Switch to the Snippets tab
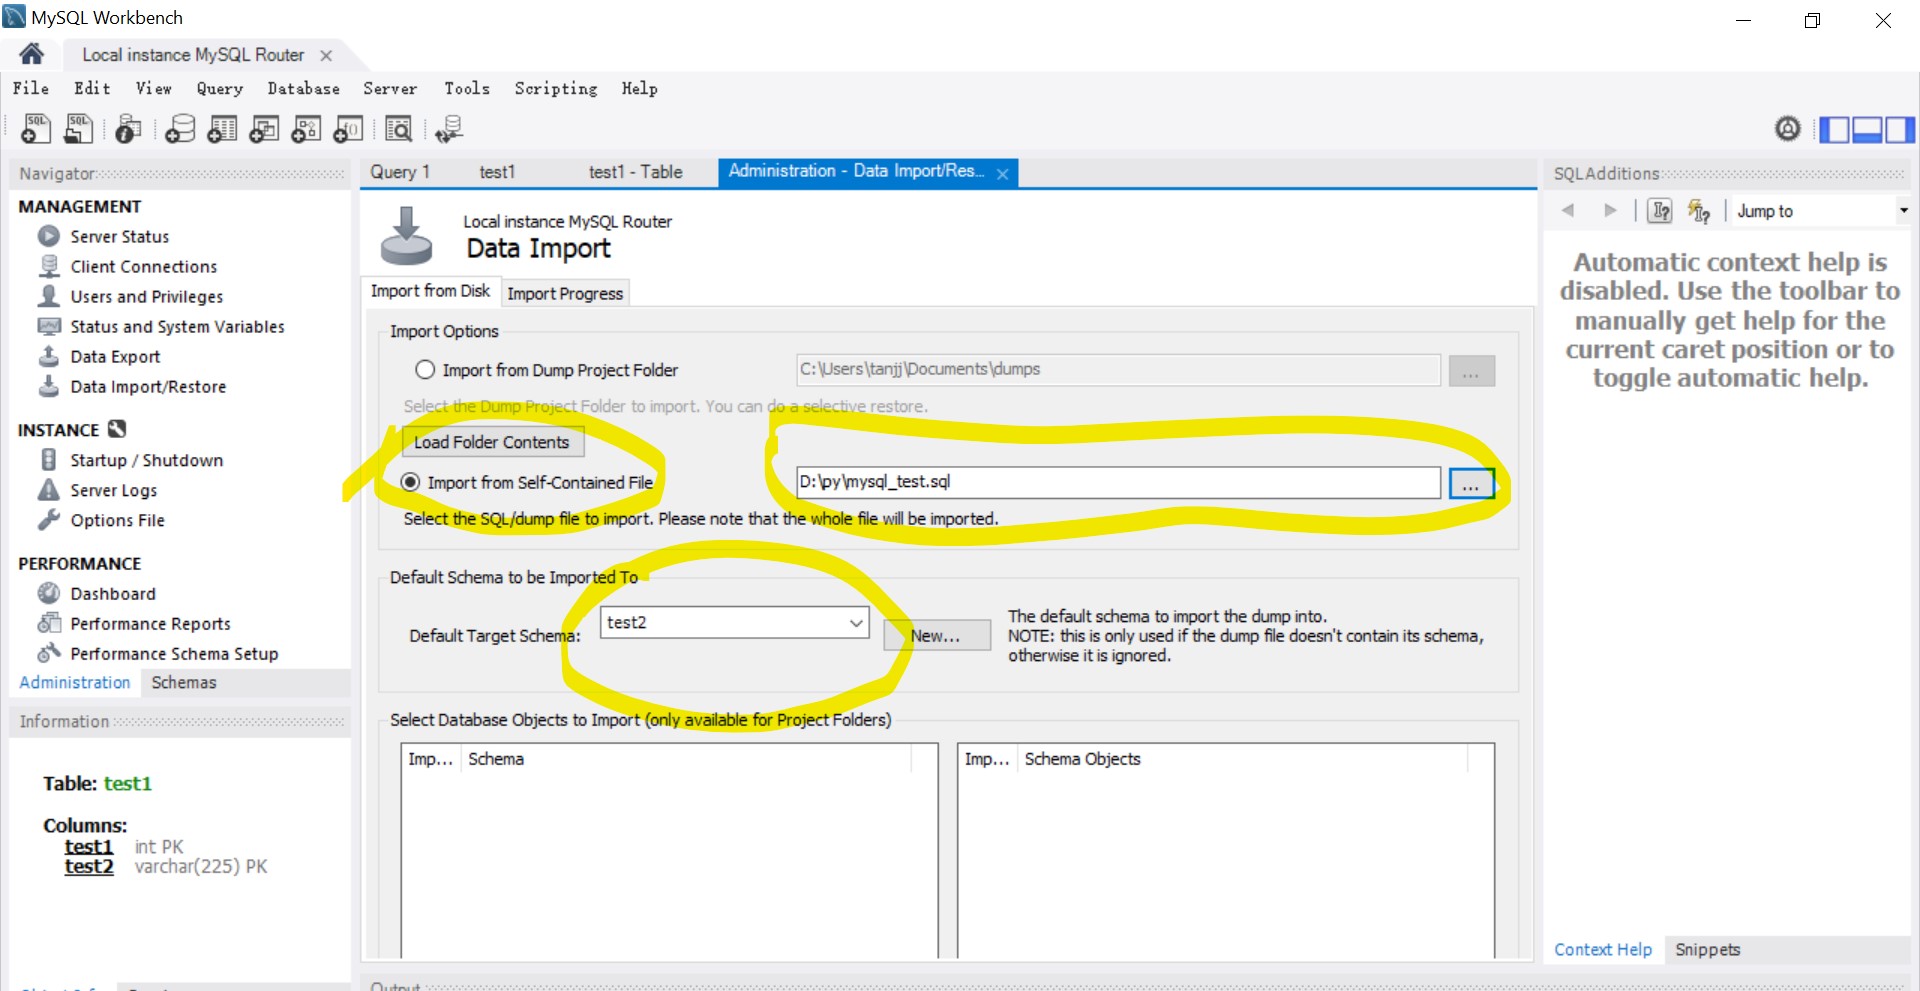Image resolution: width=1920 pixels, height=991 pixels. pos(1708,950)
